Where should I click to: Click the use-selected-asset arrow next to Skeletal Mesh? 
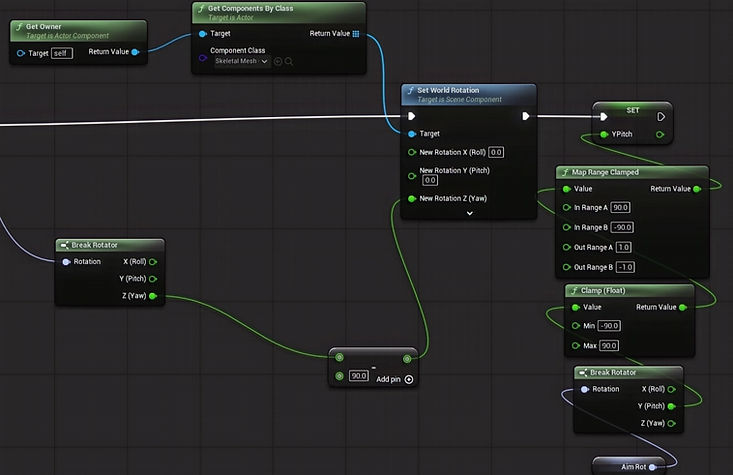click(x=278, y=61)
